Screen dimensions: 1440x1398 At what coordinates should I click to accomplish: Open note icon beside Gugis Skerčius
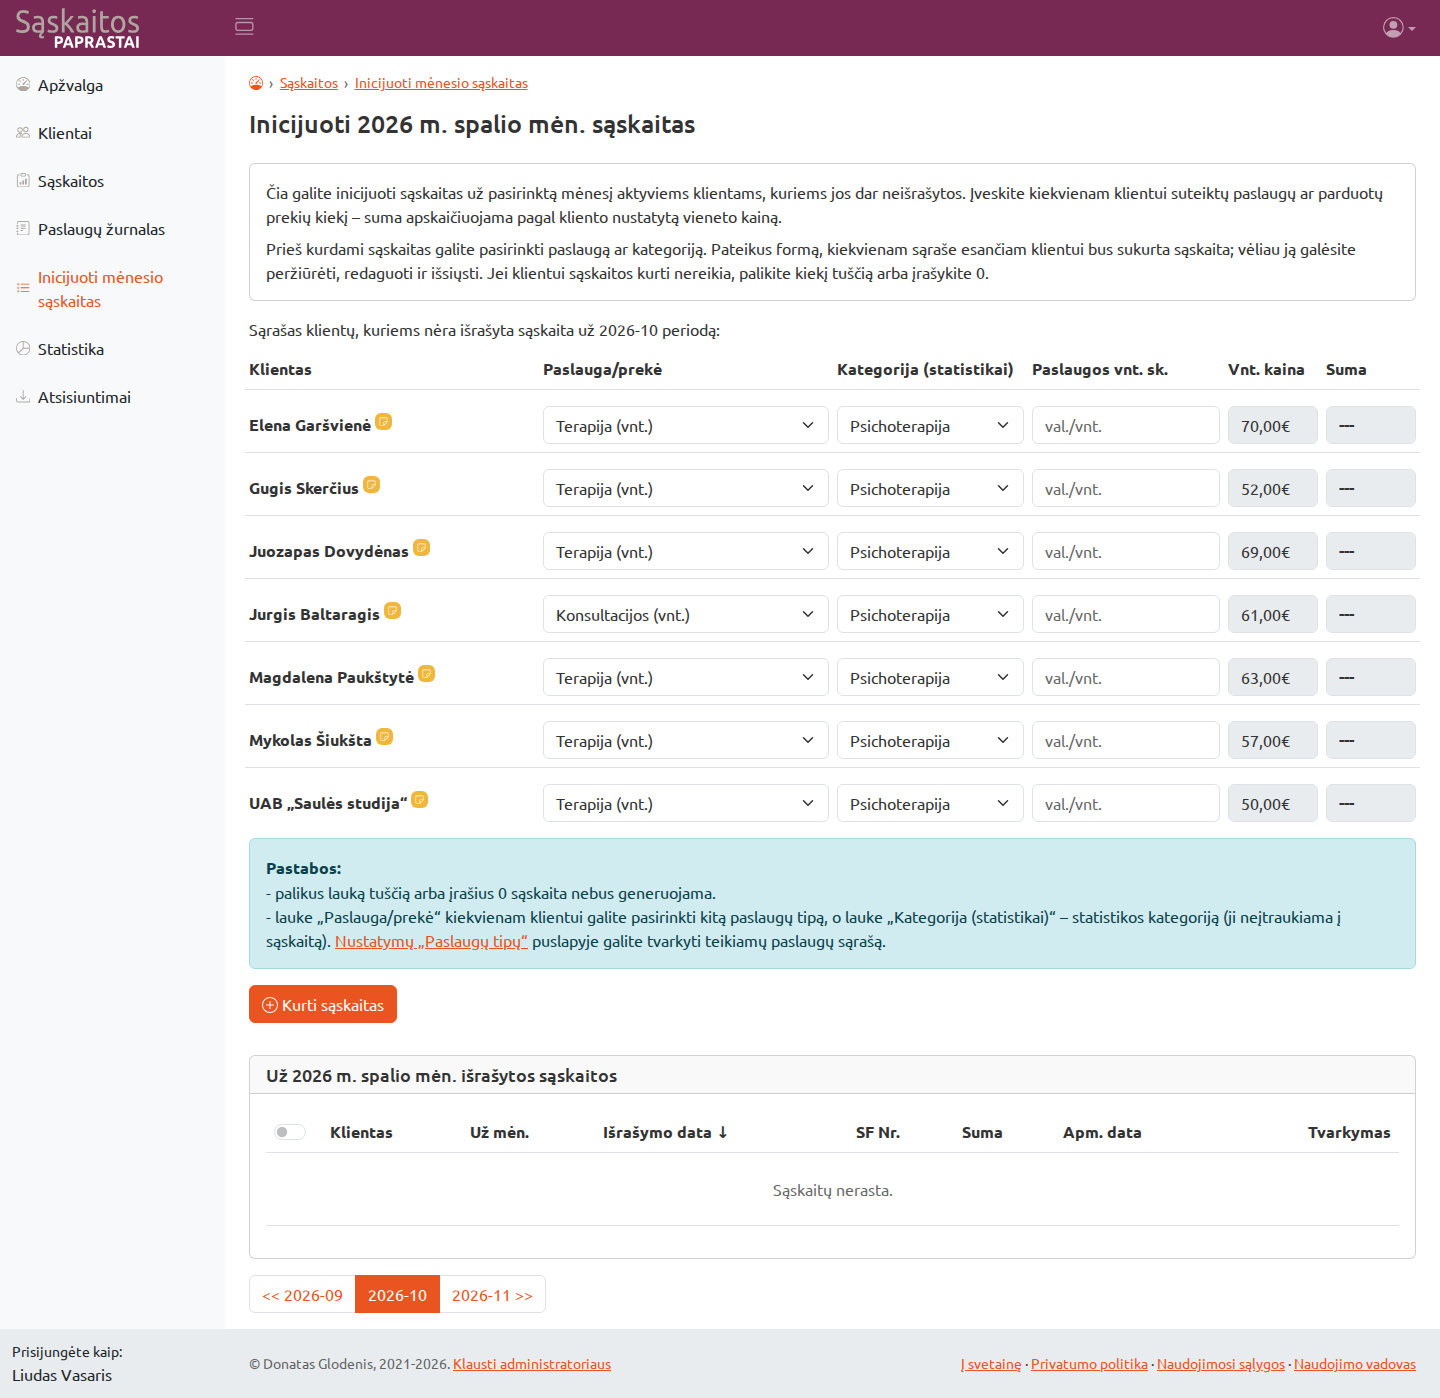pyautogui.click(x=372, y=485)
